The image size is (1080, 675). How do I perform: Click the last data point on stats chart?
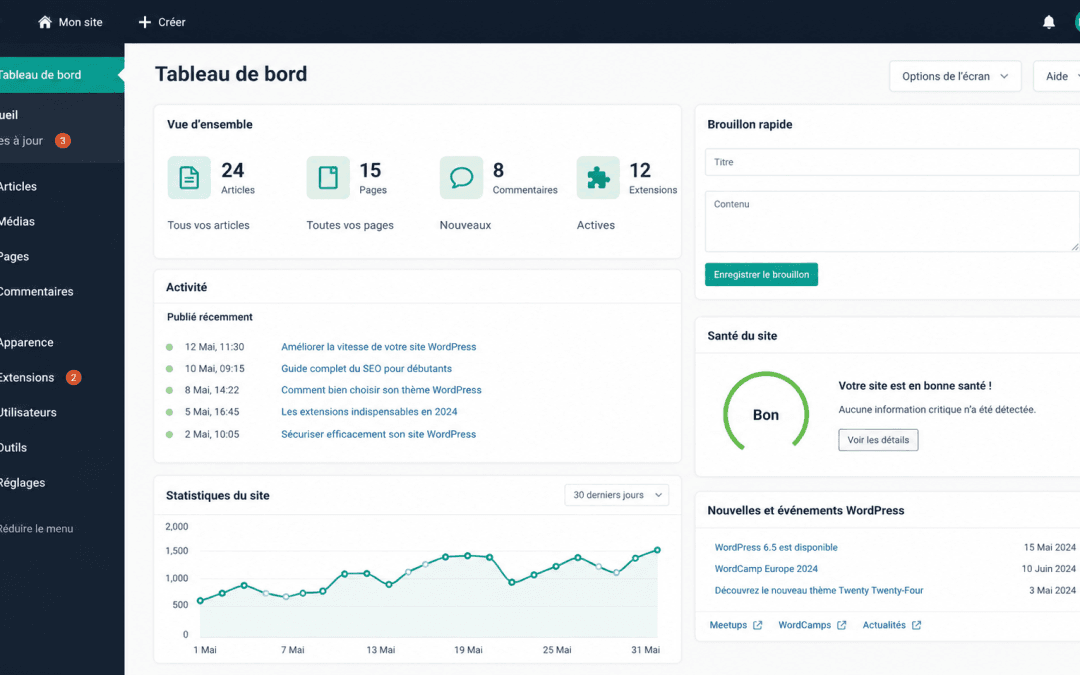pos(657,550)
